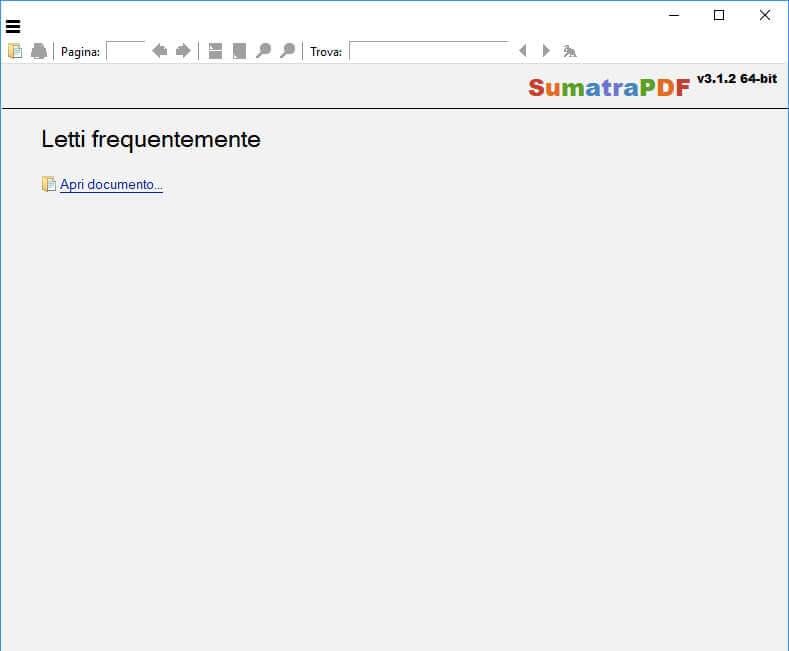Image resolution: width=789 pixels, height=651 pixels.
Task: Select fit width continuous layout icon
Action: pos(215,51)
